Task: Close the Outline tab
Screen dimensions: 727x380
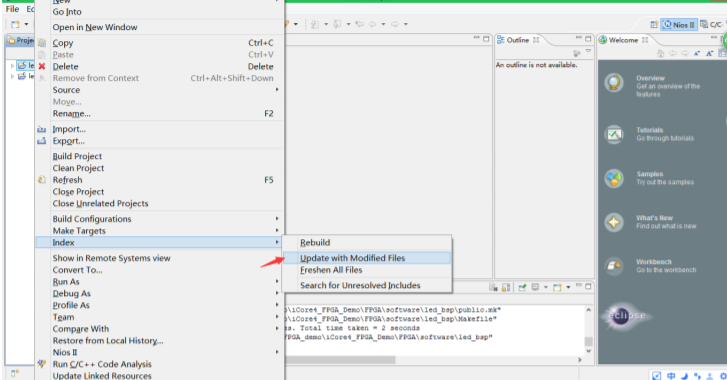Action: (x=536, y=40)
